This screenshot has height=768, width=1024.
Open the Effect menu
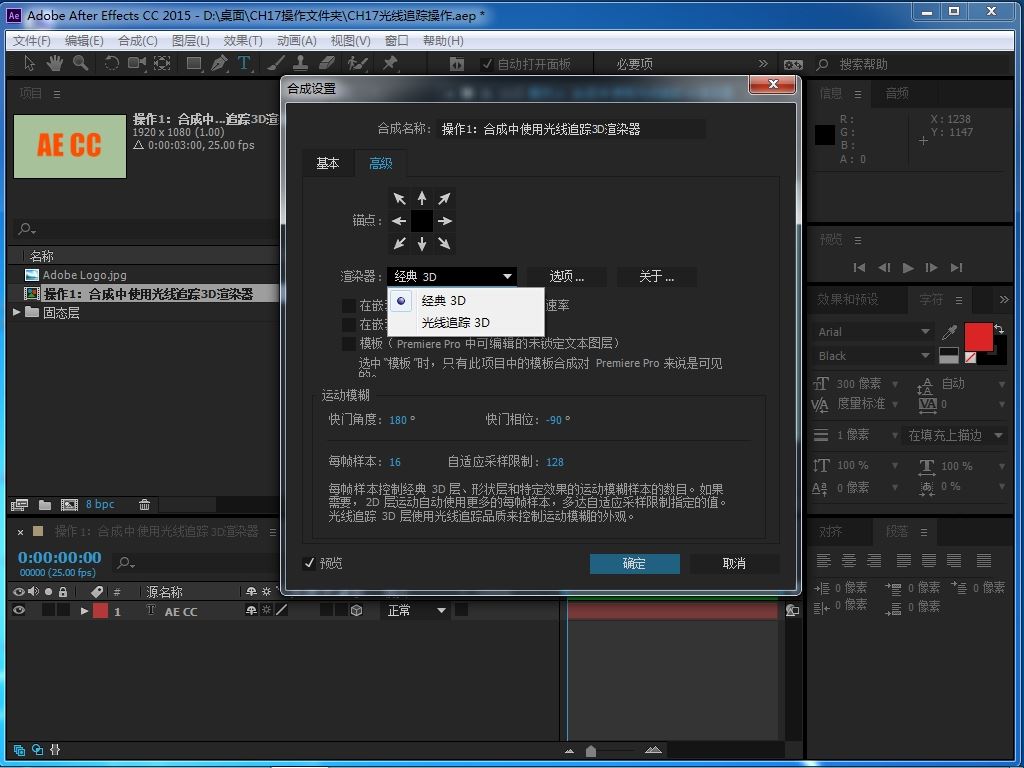pyautogui.click(x=243, y=40)
